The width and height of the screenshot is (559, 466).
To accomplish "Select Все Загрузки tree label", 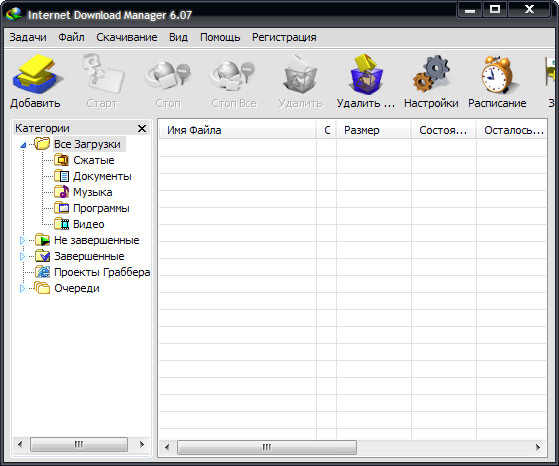I will point(87,144).
